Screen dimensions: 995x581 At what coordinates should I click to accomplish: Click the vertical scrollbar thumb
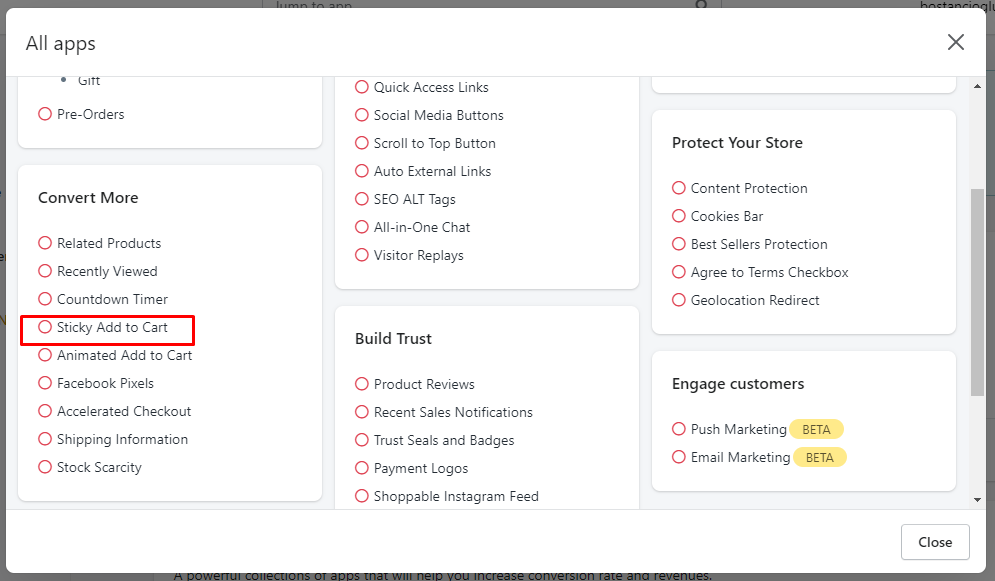click(x=977, y=290)
